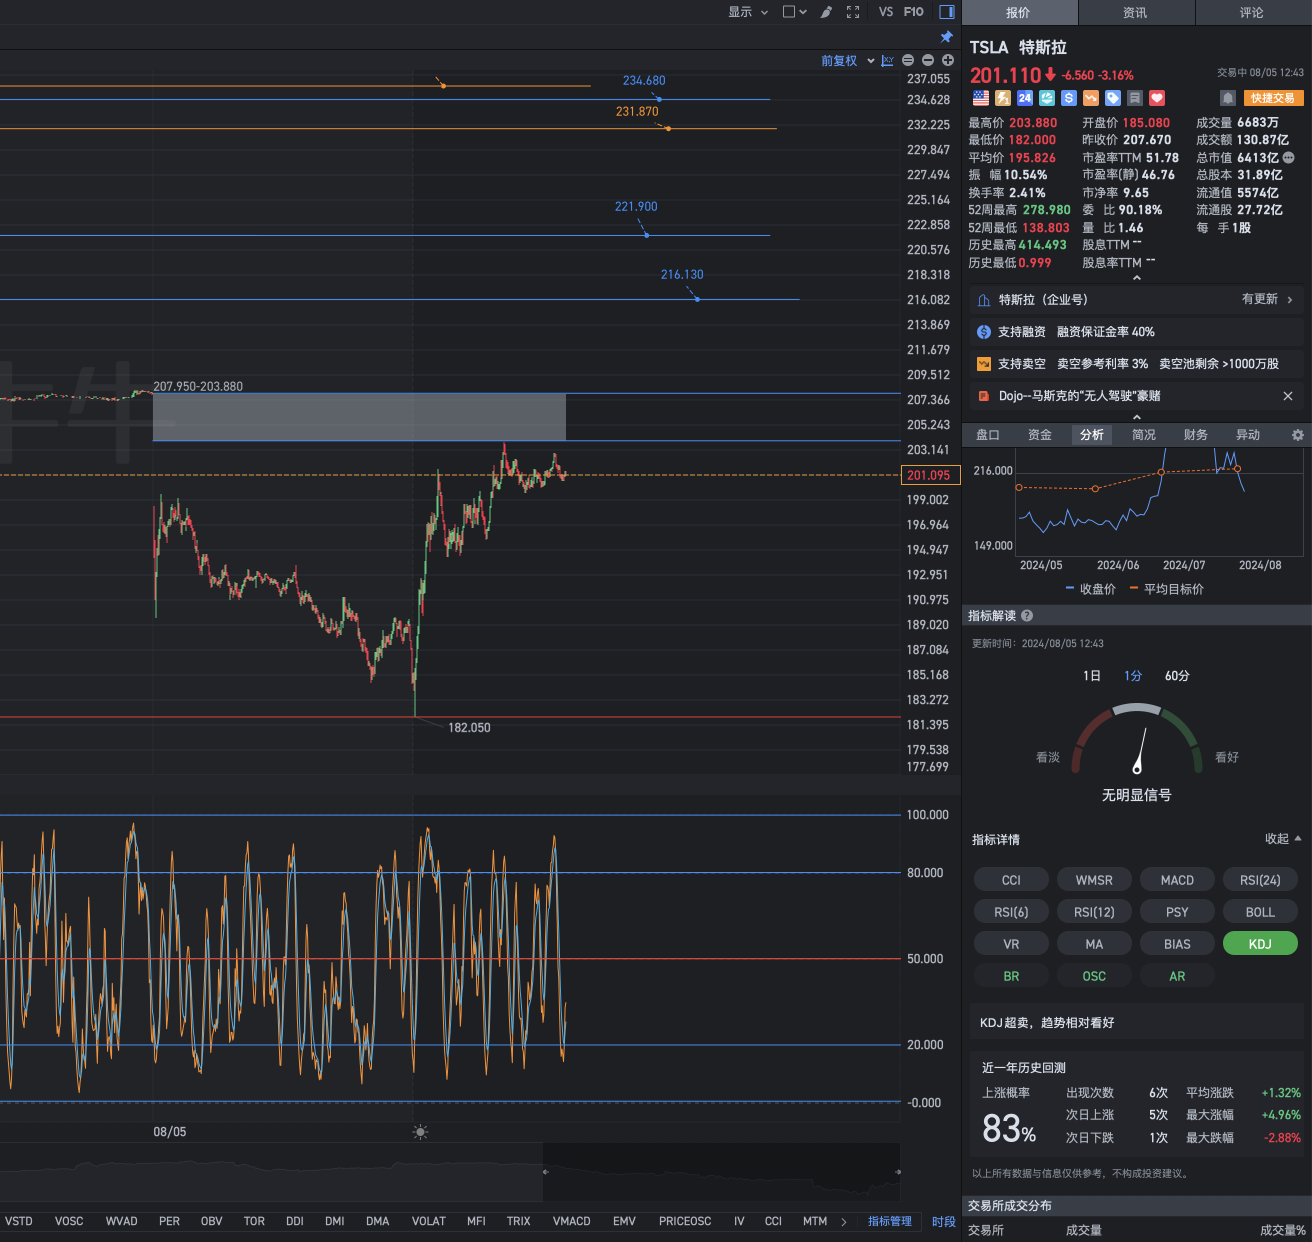
Task: Open the layout square dropdown
Action: (795, 12)
